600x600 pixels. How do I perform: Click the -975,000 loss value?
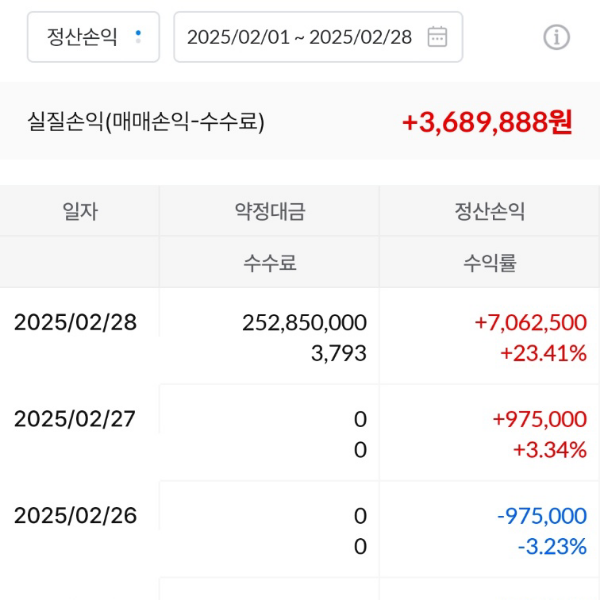pyautogui.click(x=541, y=516)
